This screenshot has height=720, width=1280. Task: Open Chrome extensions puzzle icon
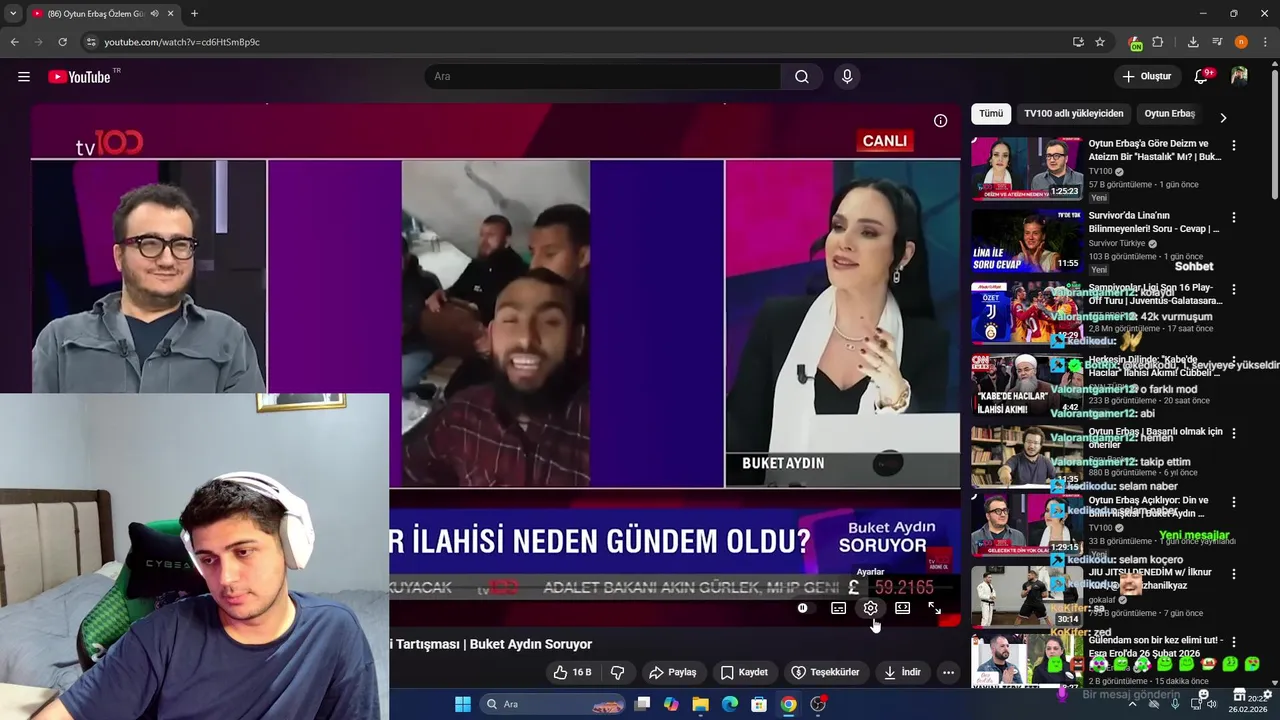tap(1158, 42)
